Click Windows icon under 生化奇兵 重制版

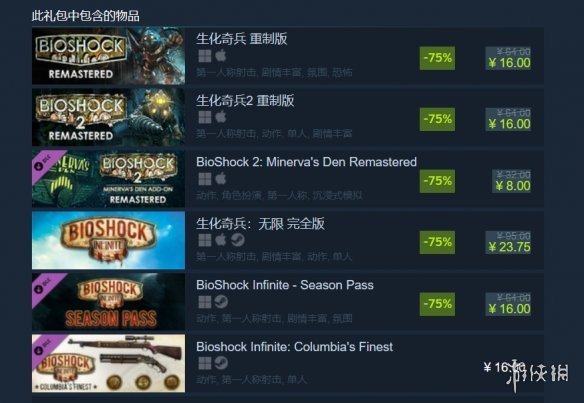tap(204, 56)
